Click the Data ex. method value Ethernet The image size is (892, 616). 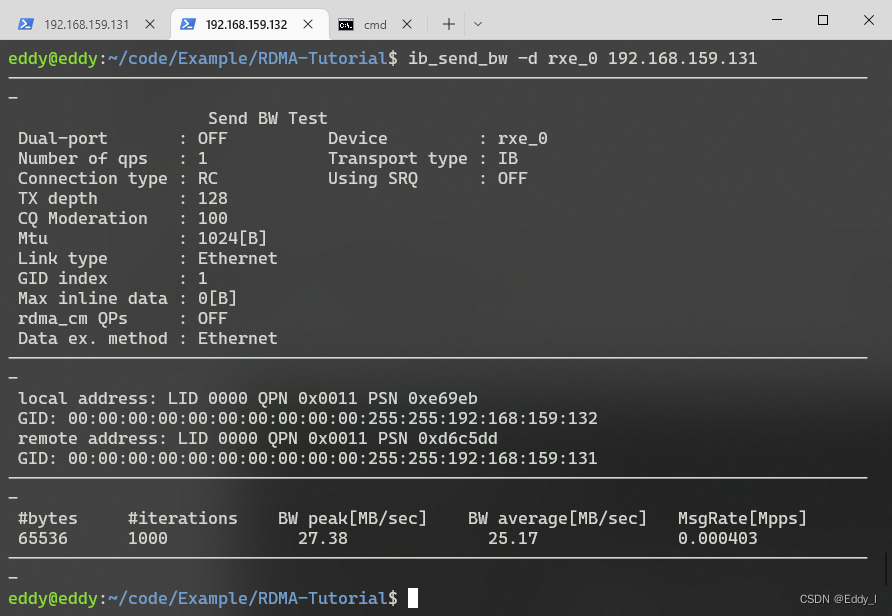[237, 338]
